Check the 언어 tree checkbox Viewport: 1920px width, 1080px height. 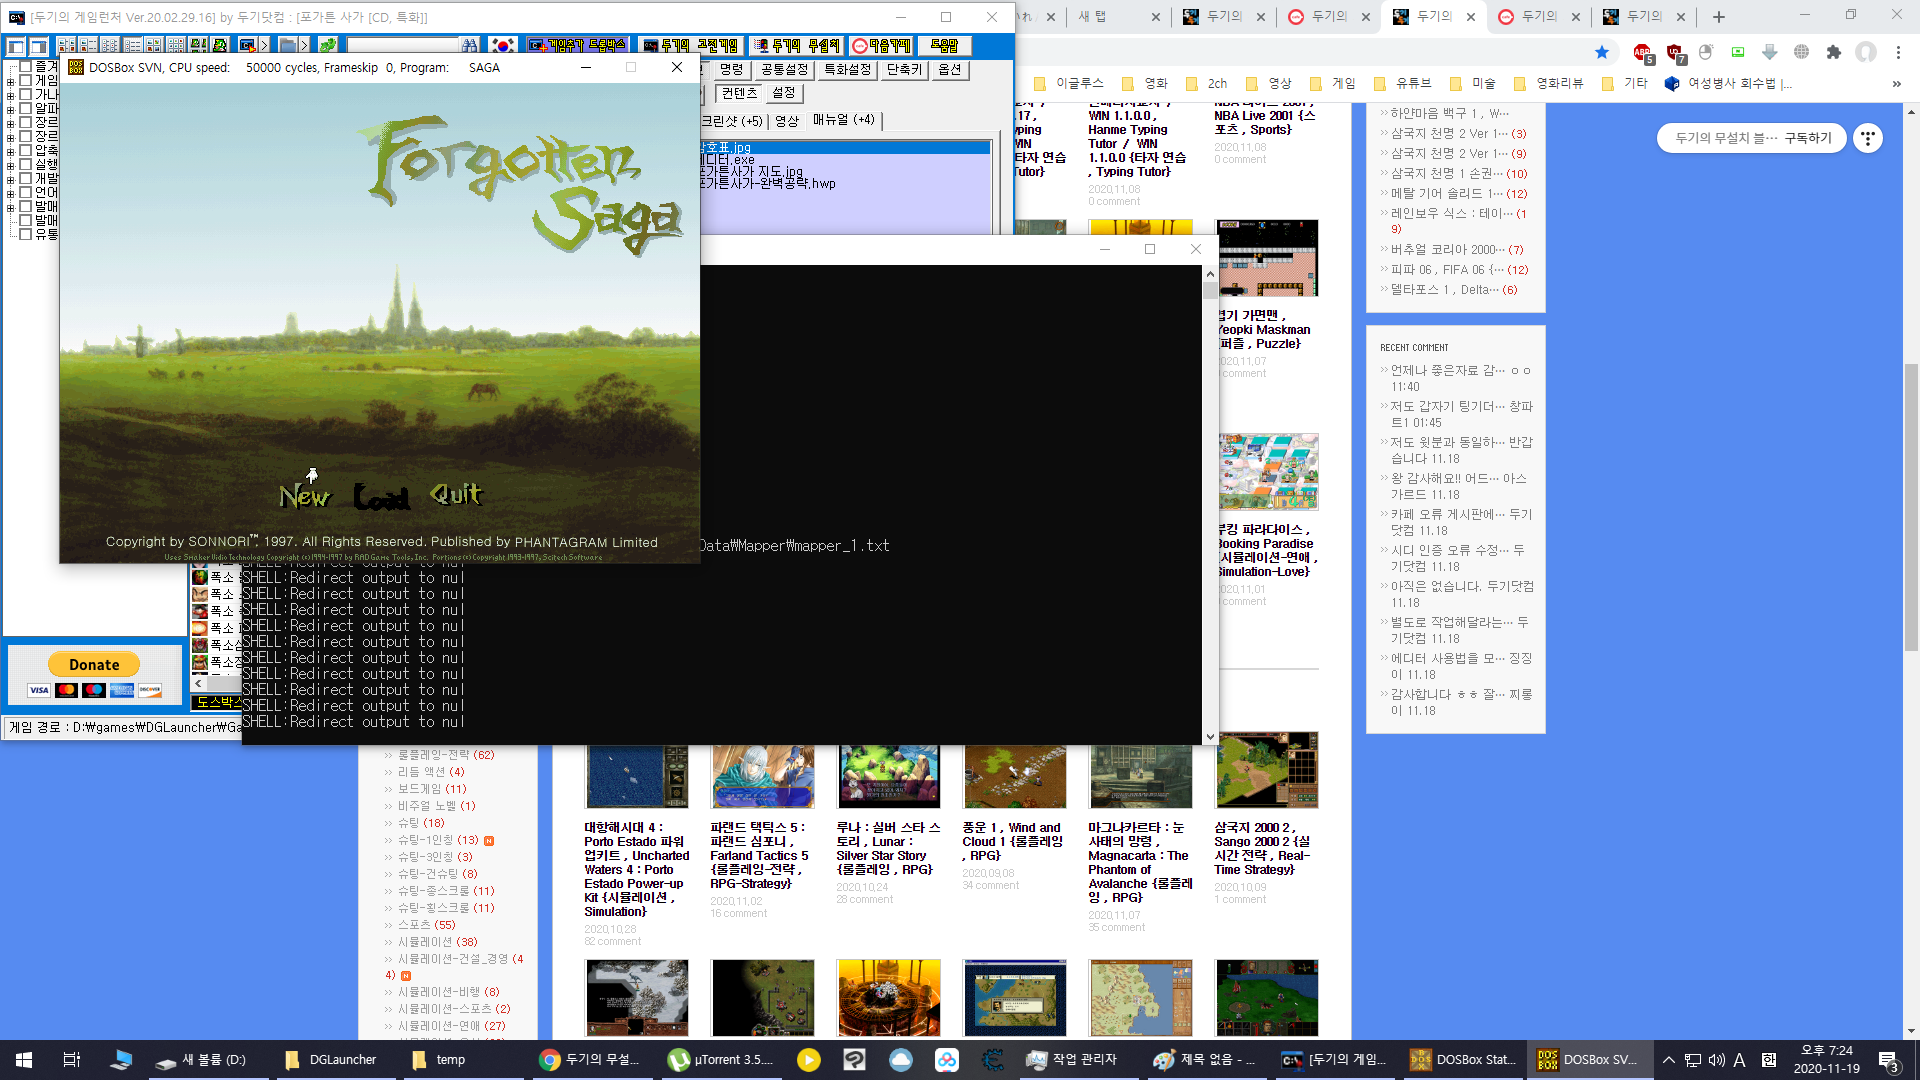point(26,192)
